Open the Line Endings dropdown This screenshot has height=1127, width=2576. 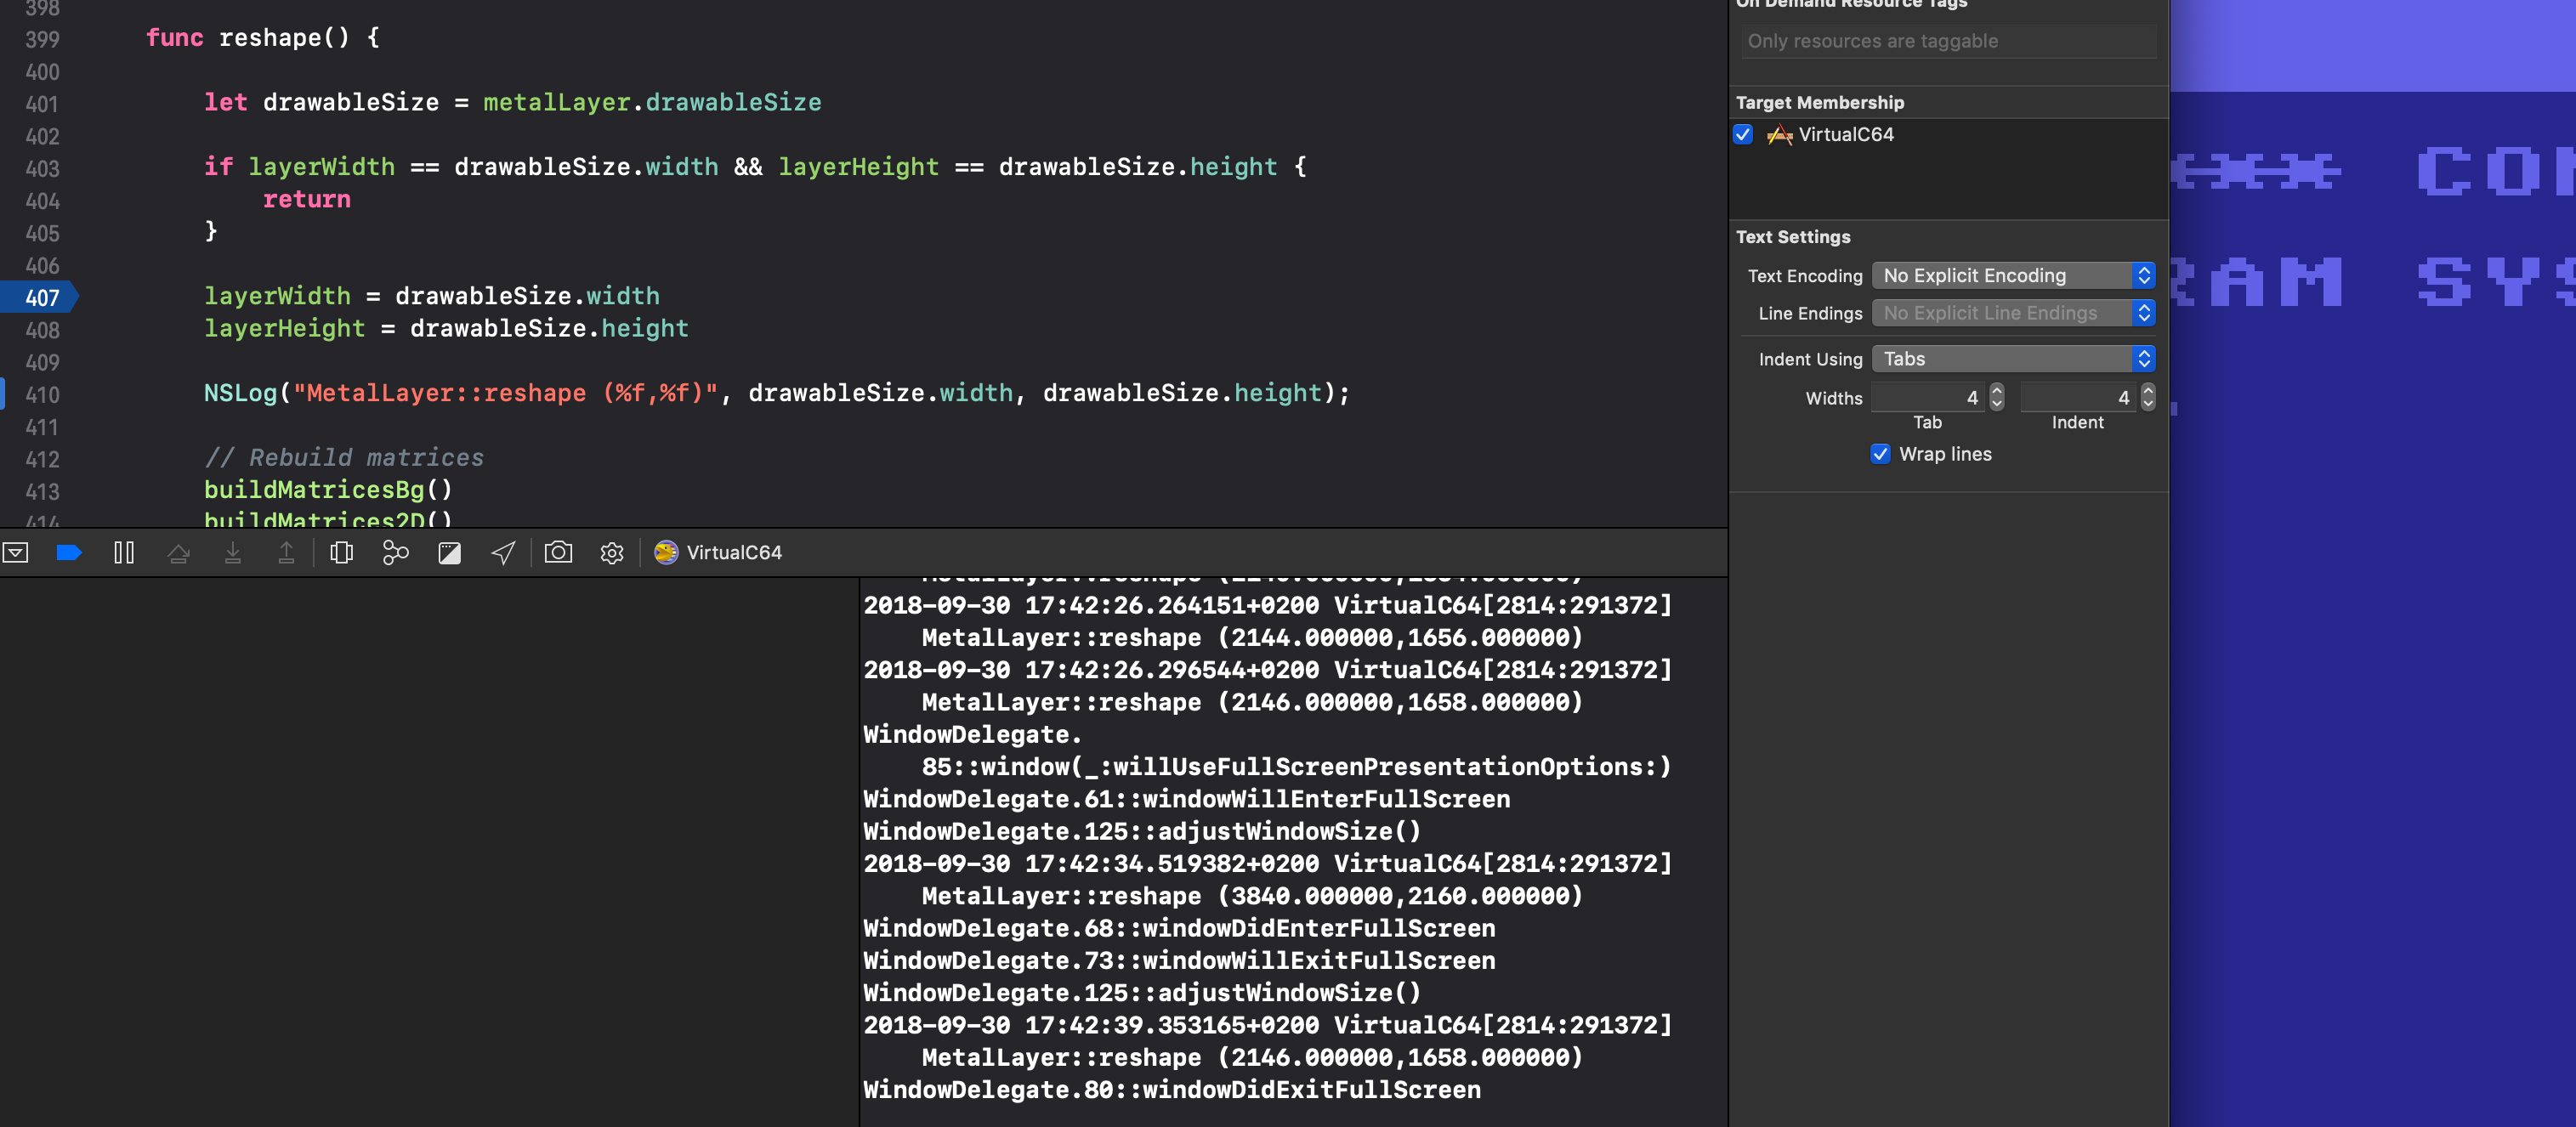[x=2013, y=313]
